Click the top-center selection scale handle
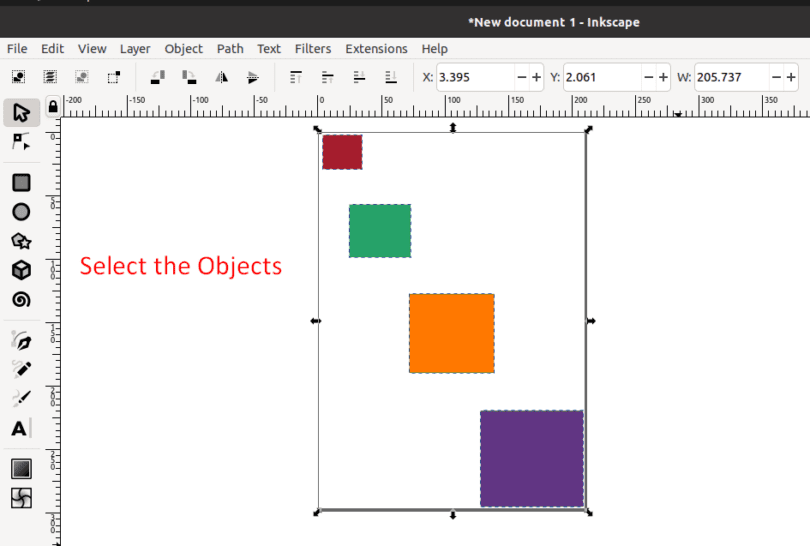Screen dimensions: 810x546 point(453,128)
